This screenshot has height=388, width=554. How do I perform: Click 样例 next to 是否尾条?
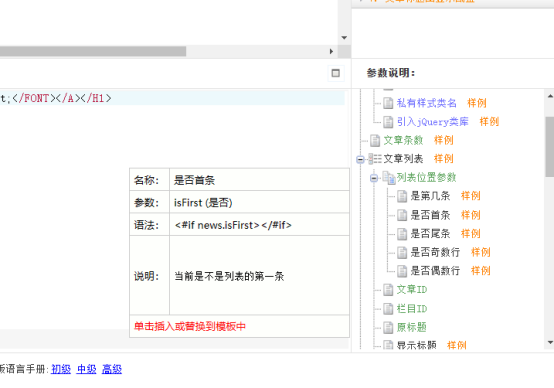pos(471,234)
